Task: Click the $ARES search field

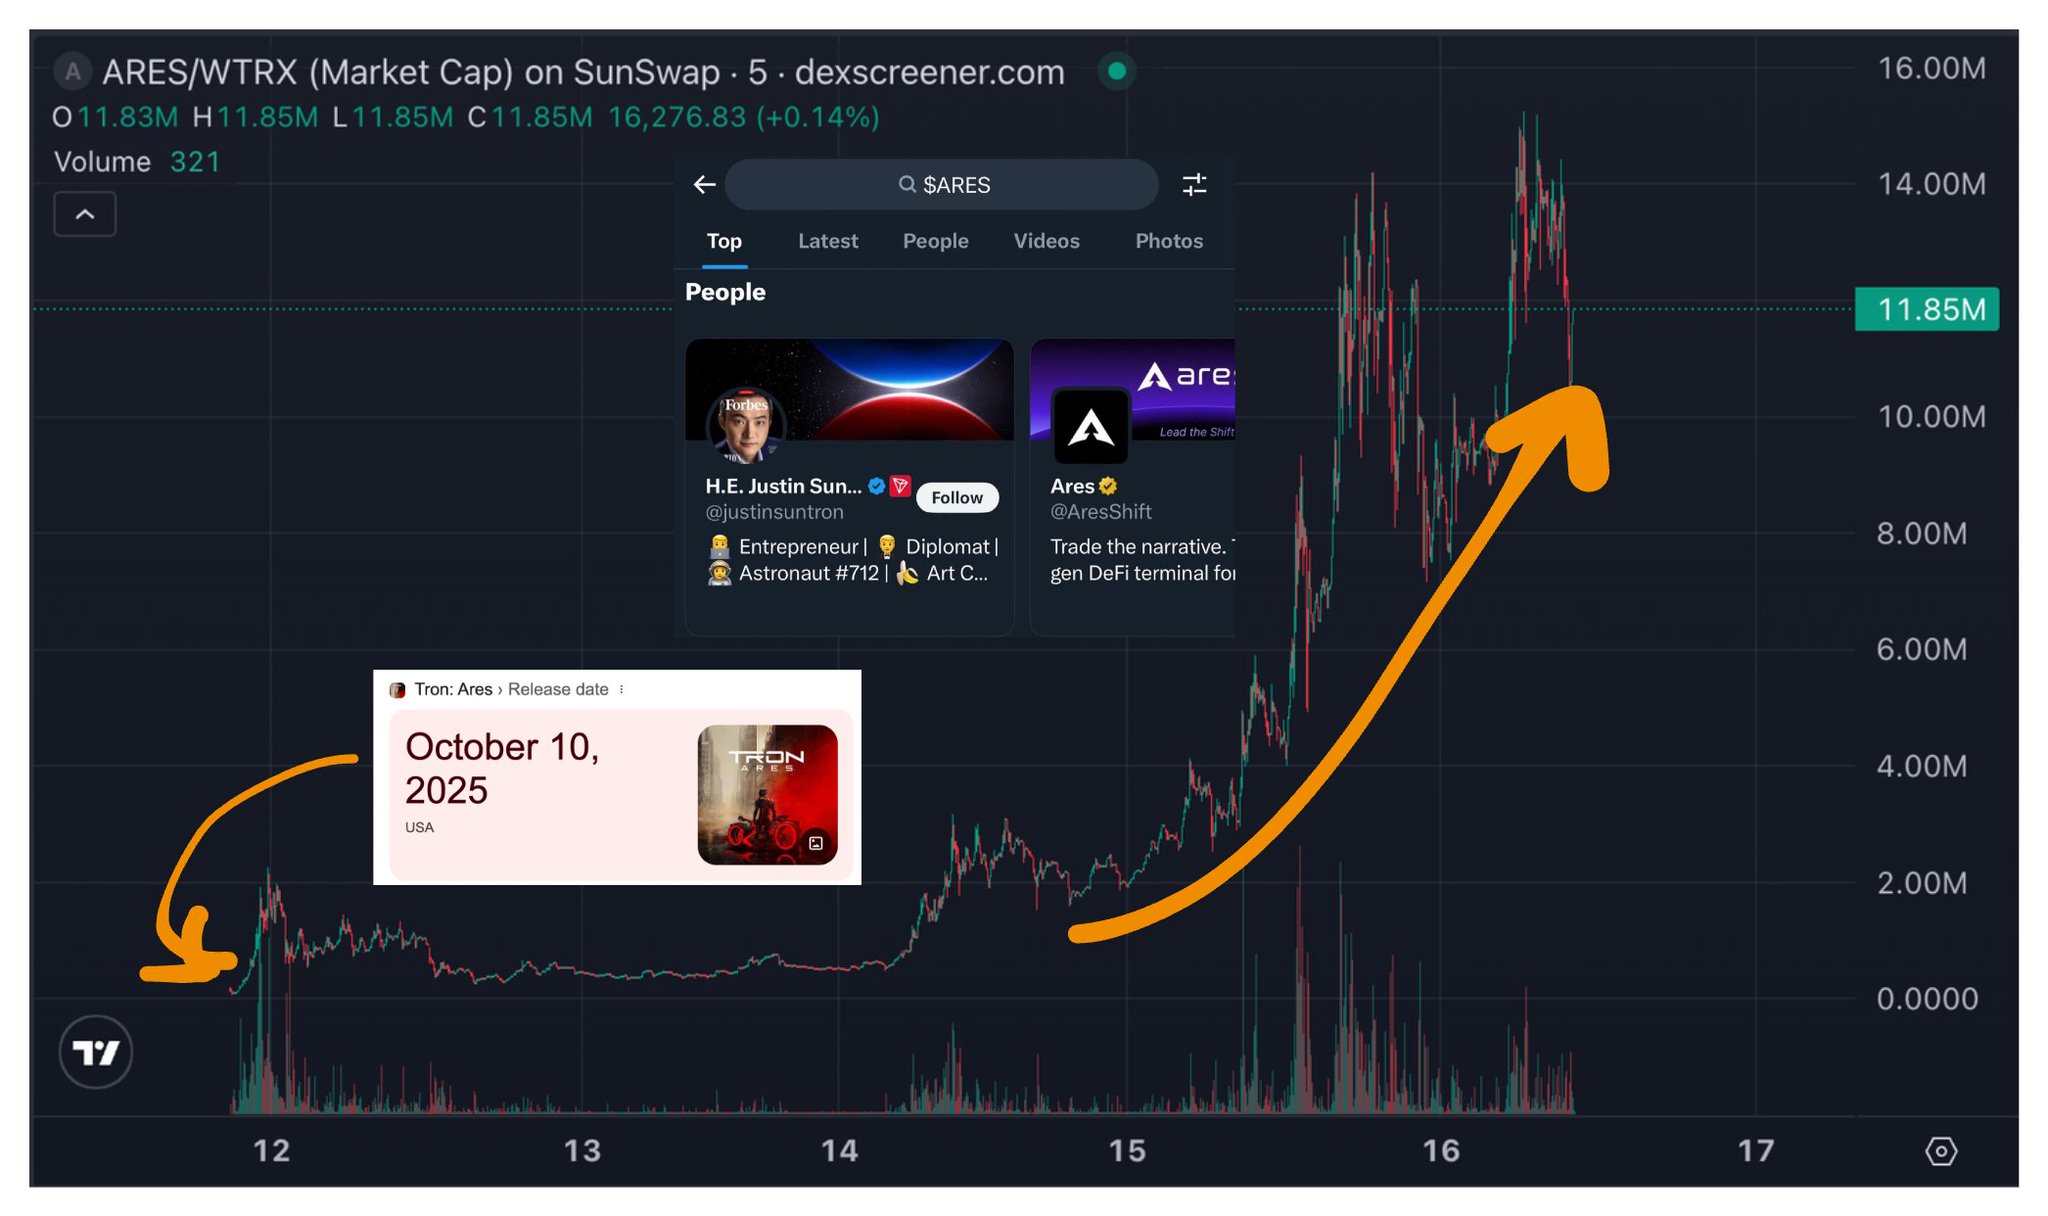Action: click(x=942, y=185)
